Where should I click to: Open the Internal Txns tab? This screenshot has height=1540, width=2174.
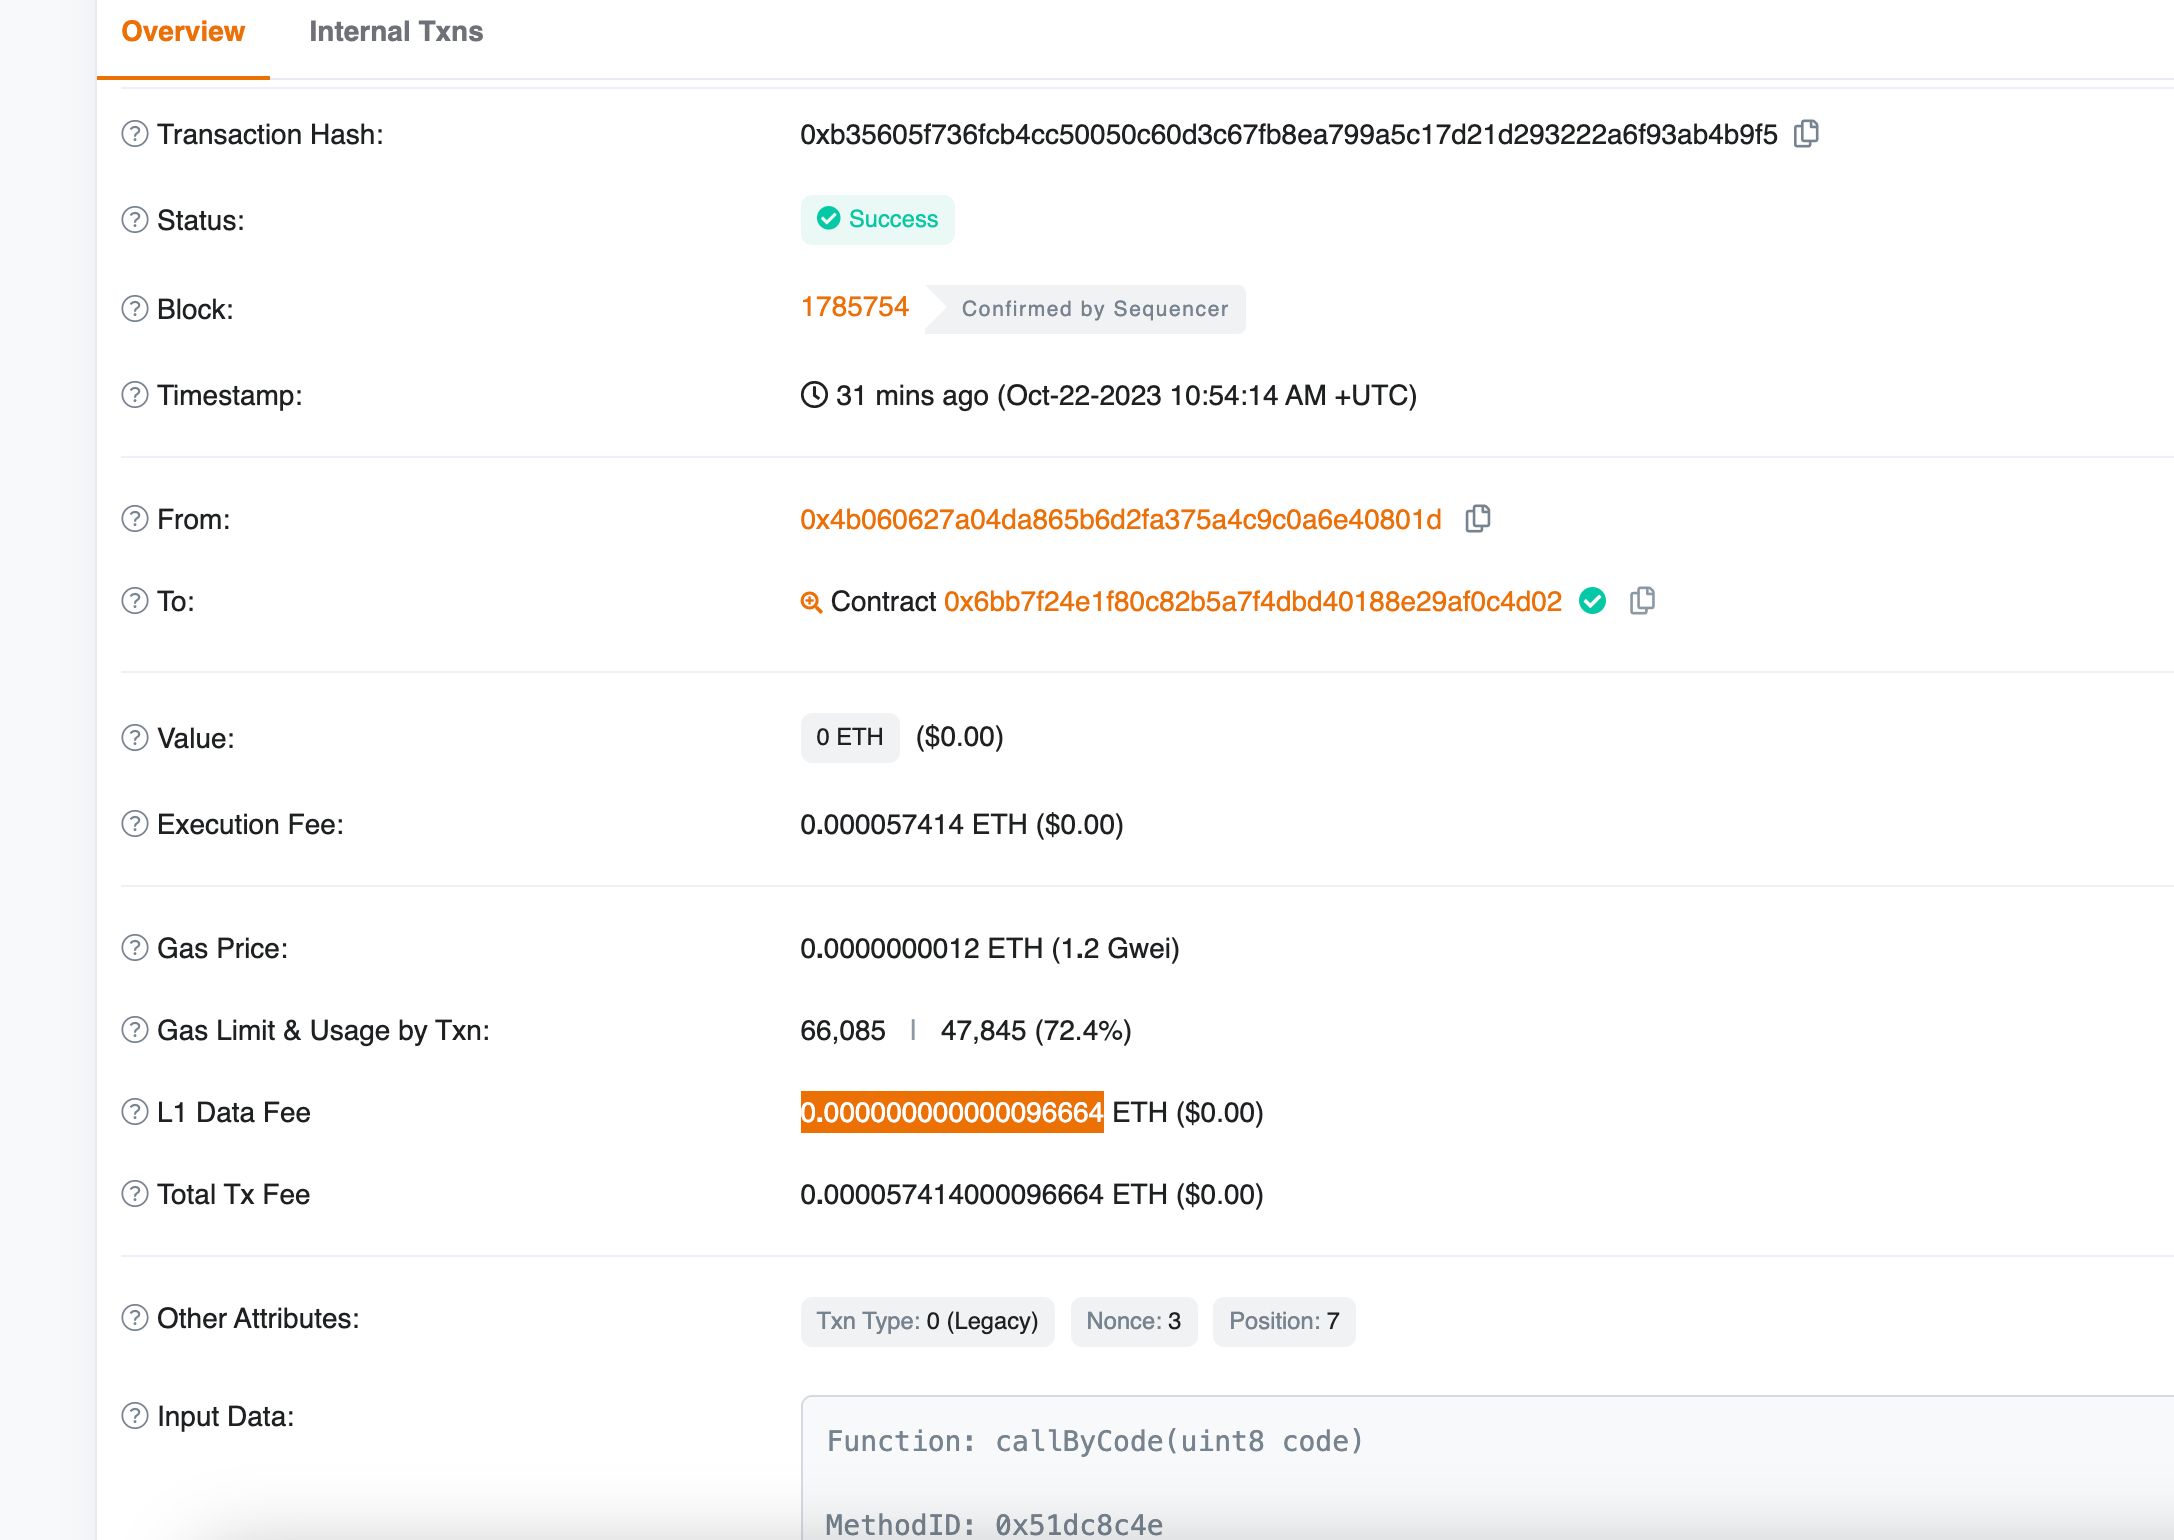396,32
